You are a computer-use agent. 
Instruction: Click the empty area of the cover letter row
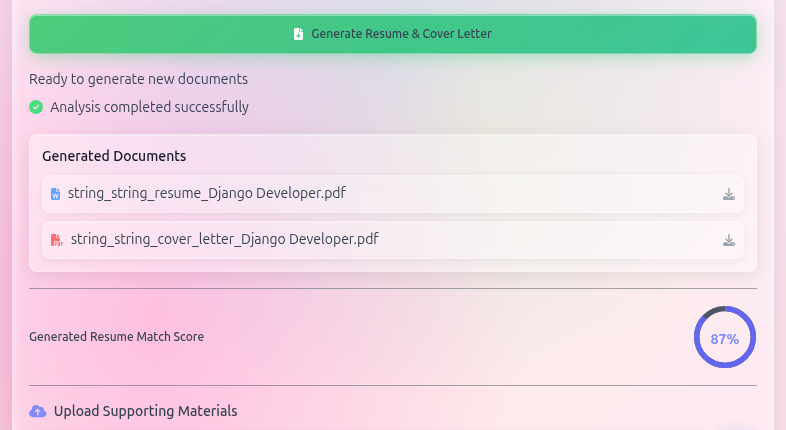pyautogui.click(x=550, y=240)
